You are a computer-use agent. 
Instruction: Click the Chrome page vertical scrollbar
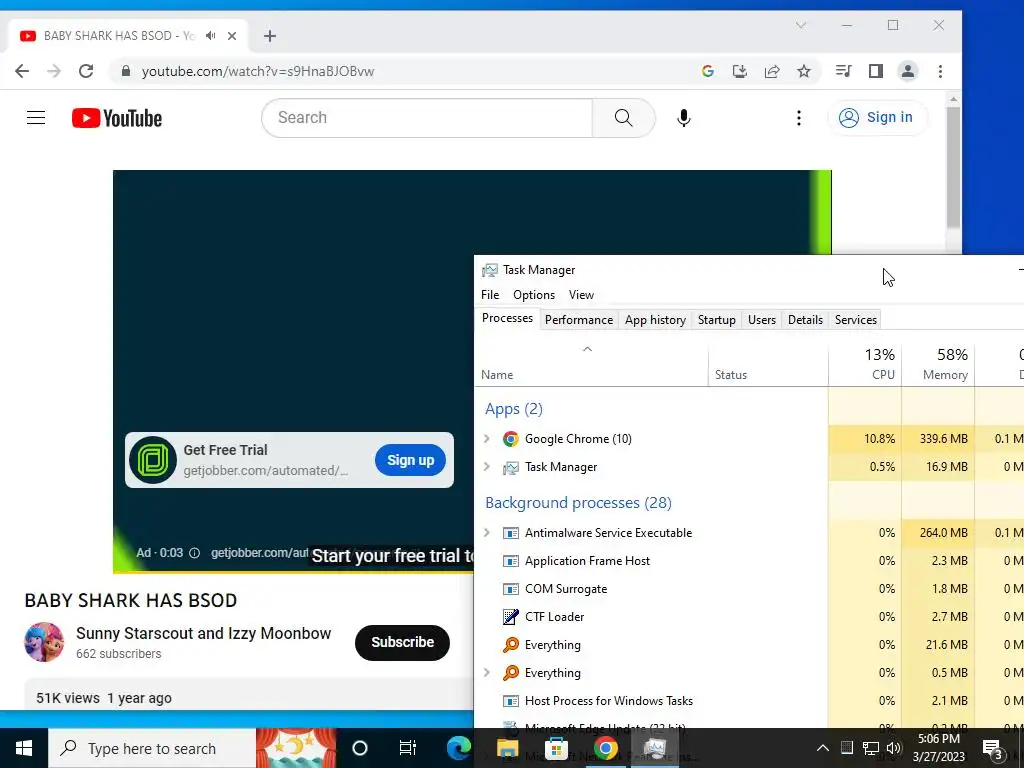point(953,168)
